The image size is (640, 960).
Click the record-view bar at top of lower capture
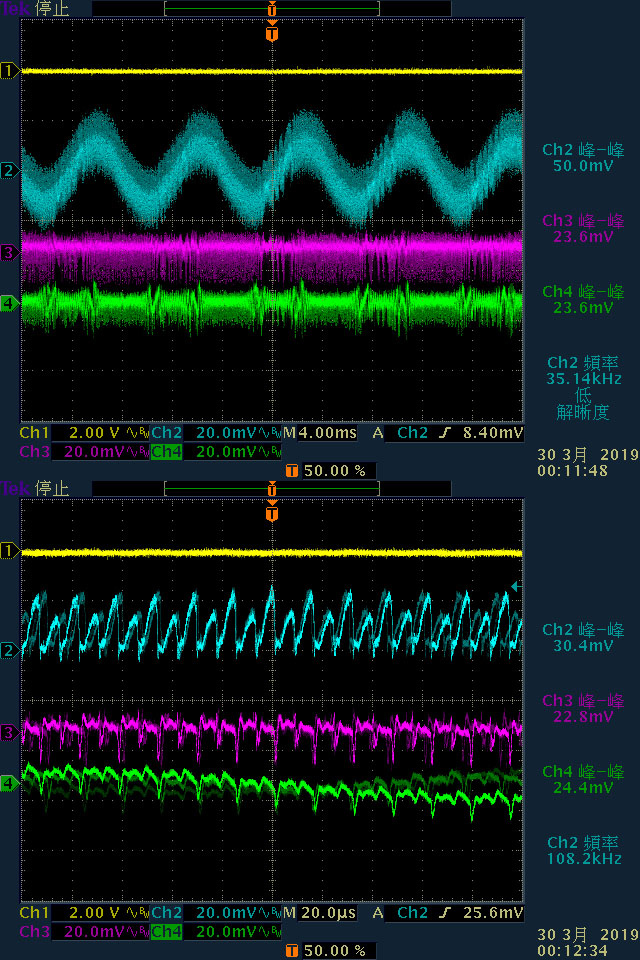point(272,489)
